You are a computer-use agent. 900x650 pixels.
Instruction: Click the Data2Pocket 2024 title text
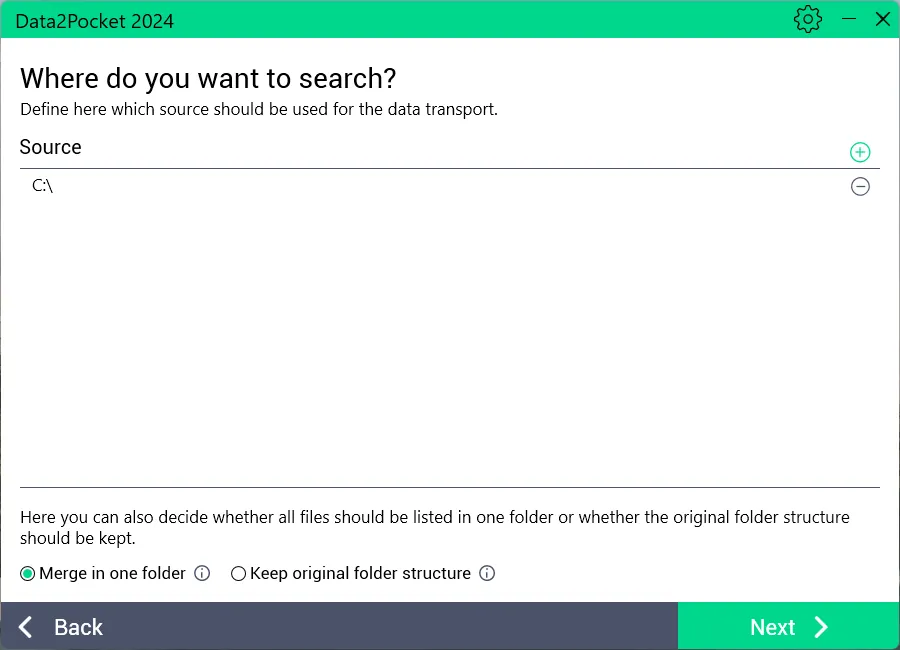pyautogui.click(x=95, y=21)
